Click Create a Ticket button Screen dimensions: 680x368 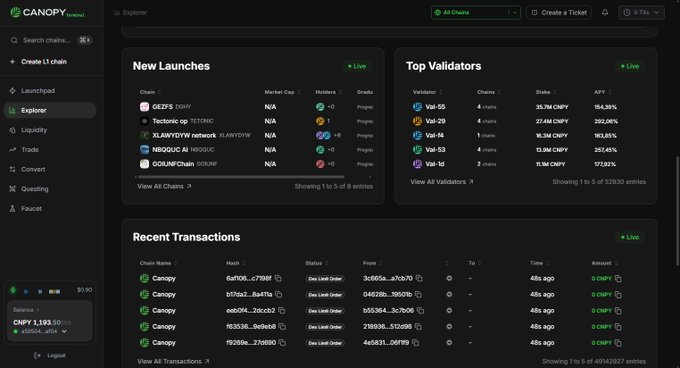[x=559, y=13]
